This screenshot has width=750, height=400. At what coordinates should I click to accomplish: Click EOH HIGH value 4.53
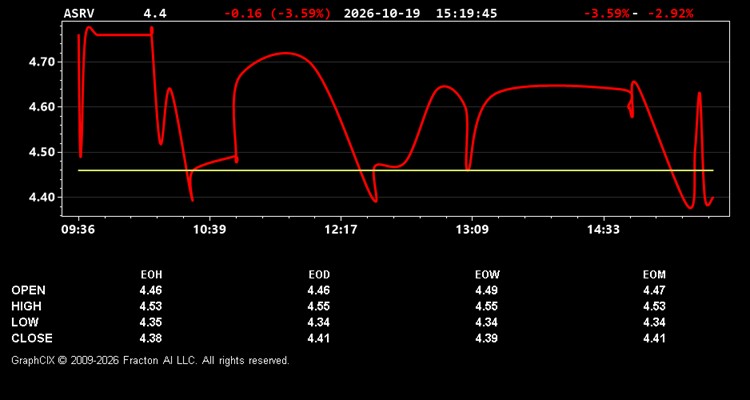point(151,306)
